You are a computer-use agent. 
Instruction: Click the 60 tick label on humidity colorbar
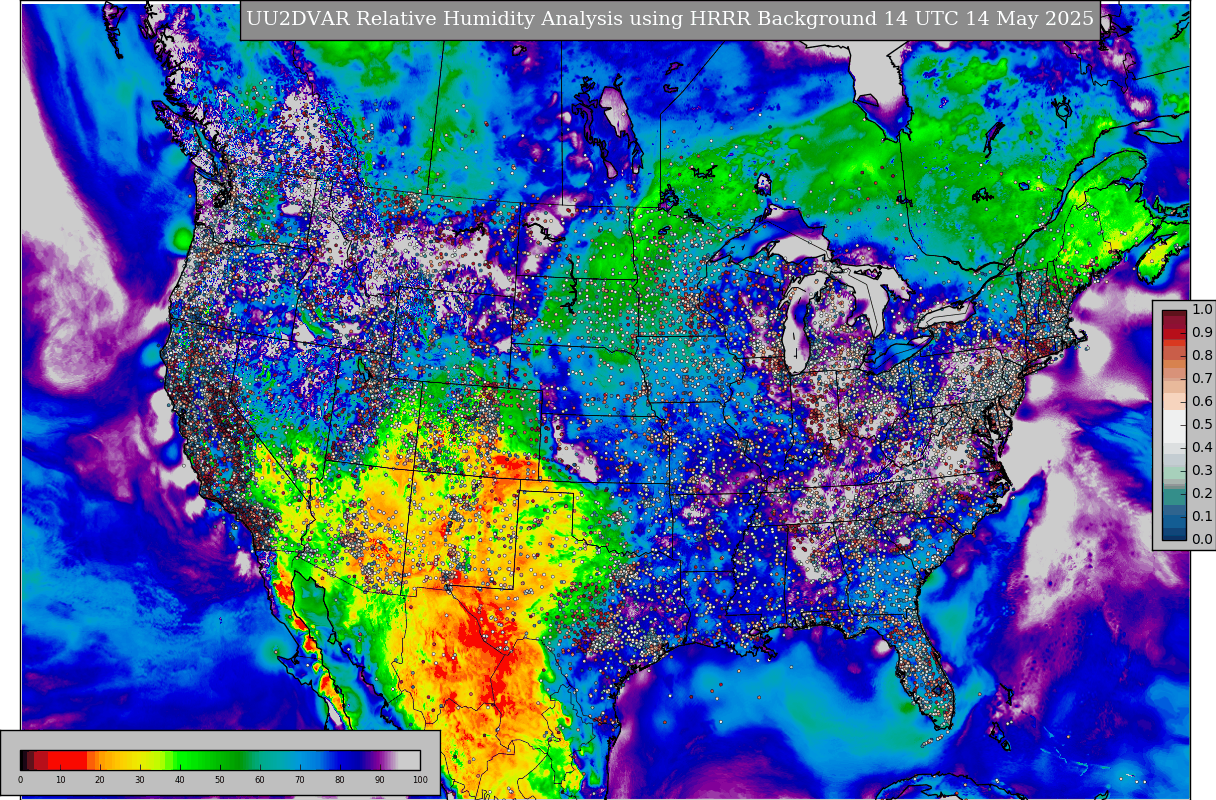pyautogui.click(x=260, y=780)
